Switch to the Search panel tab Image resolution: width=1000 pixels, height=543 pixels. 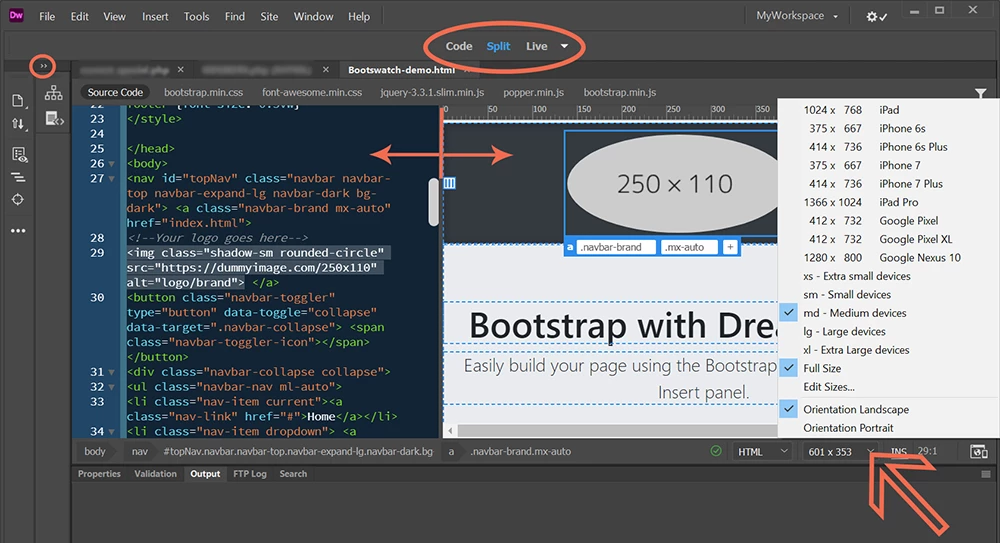pos(293,474)
